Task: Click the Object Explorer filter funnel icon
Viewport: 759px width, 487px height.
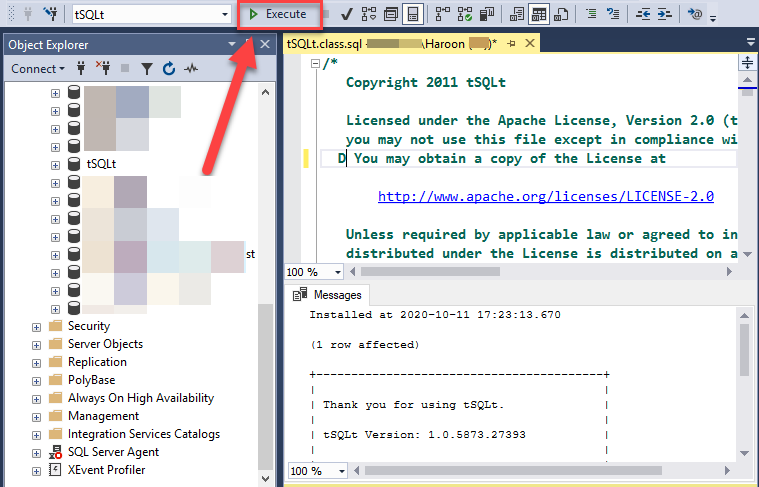Action: (x=147, y=69)
